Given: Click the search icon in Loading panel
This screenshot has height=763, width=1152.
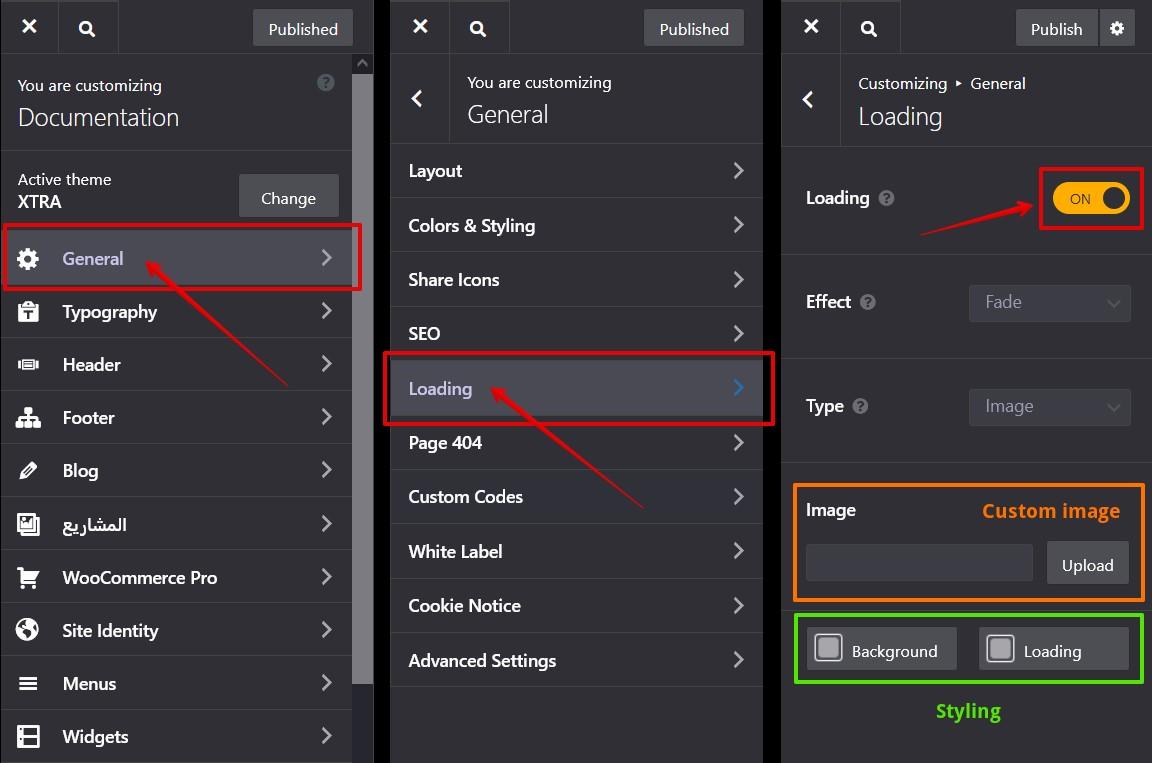Looking at the screenshot, I should click(869, 29).
